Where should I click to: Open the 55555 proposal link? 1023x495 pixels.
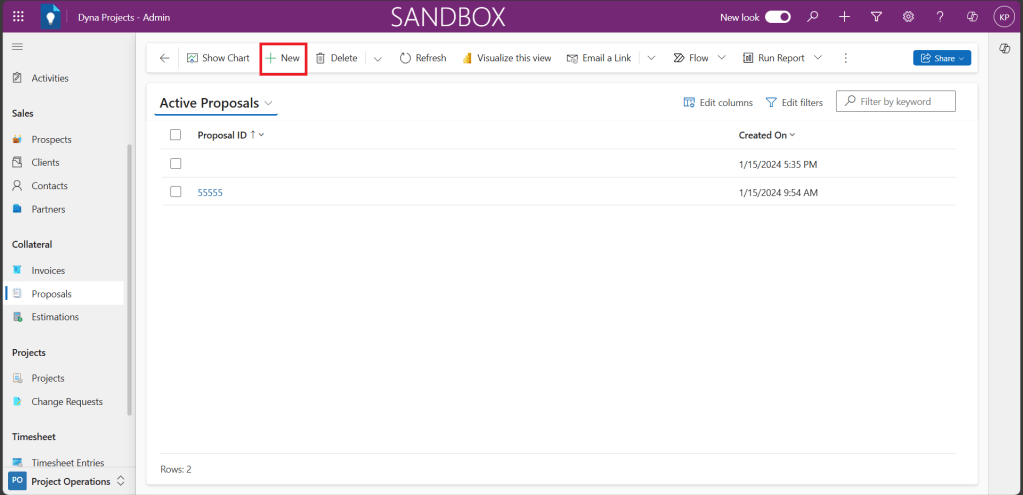(x=210, y=192)
